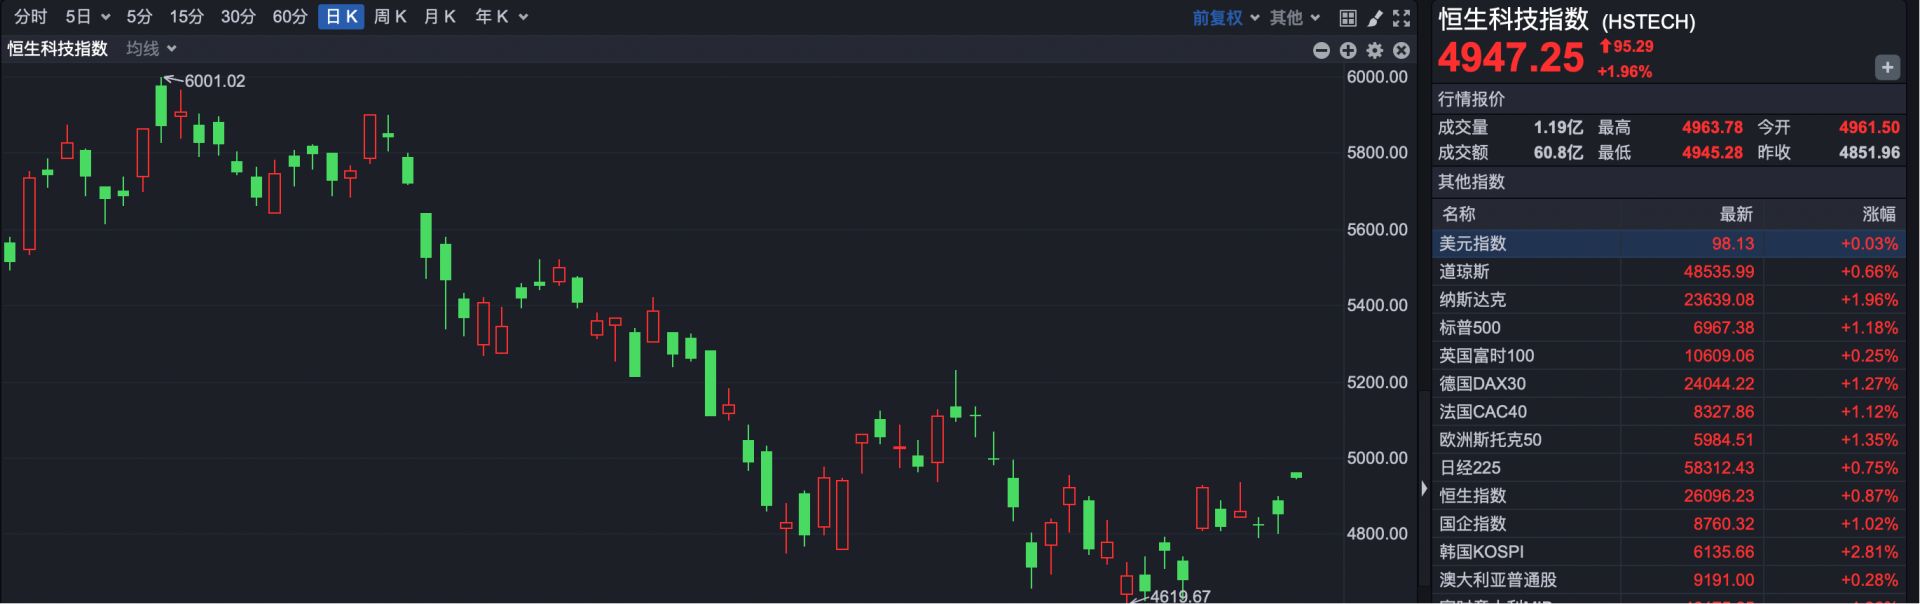Open the 前复权 adjustment dropdown
Screen dimensions: 1920x604
tap(1225, 18)
